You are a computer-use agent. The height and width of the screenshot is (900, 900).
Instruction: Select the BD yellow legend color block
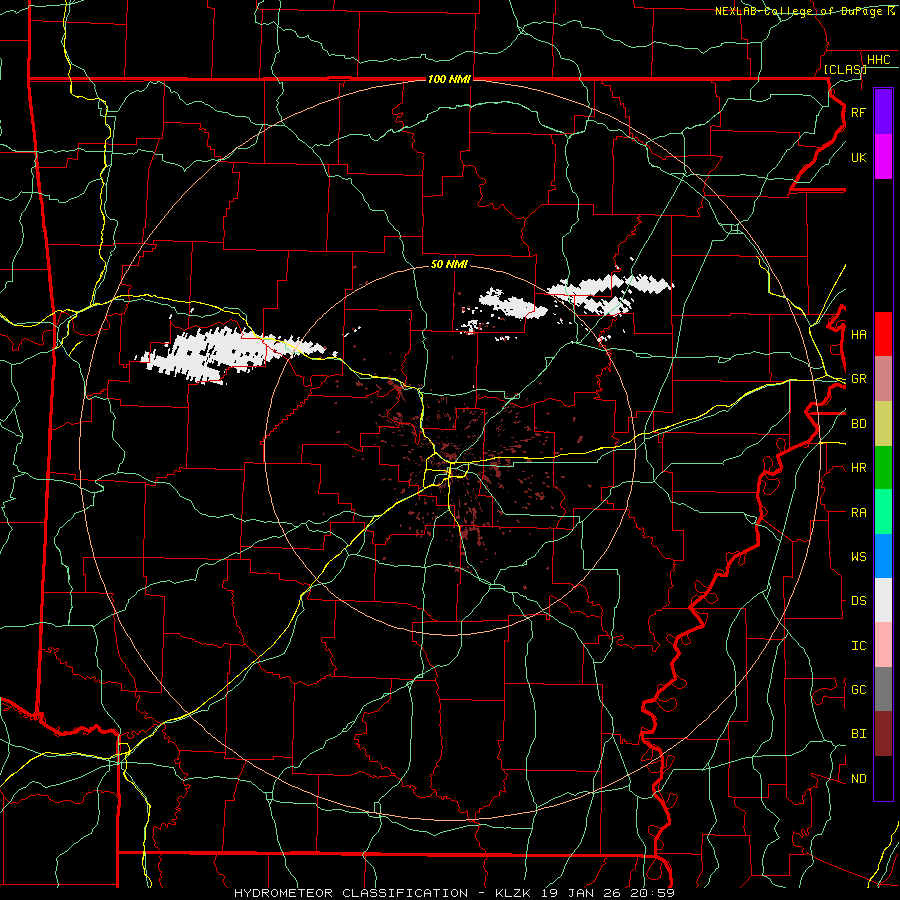pyautogui.click(x=883, y=423)
